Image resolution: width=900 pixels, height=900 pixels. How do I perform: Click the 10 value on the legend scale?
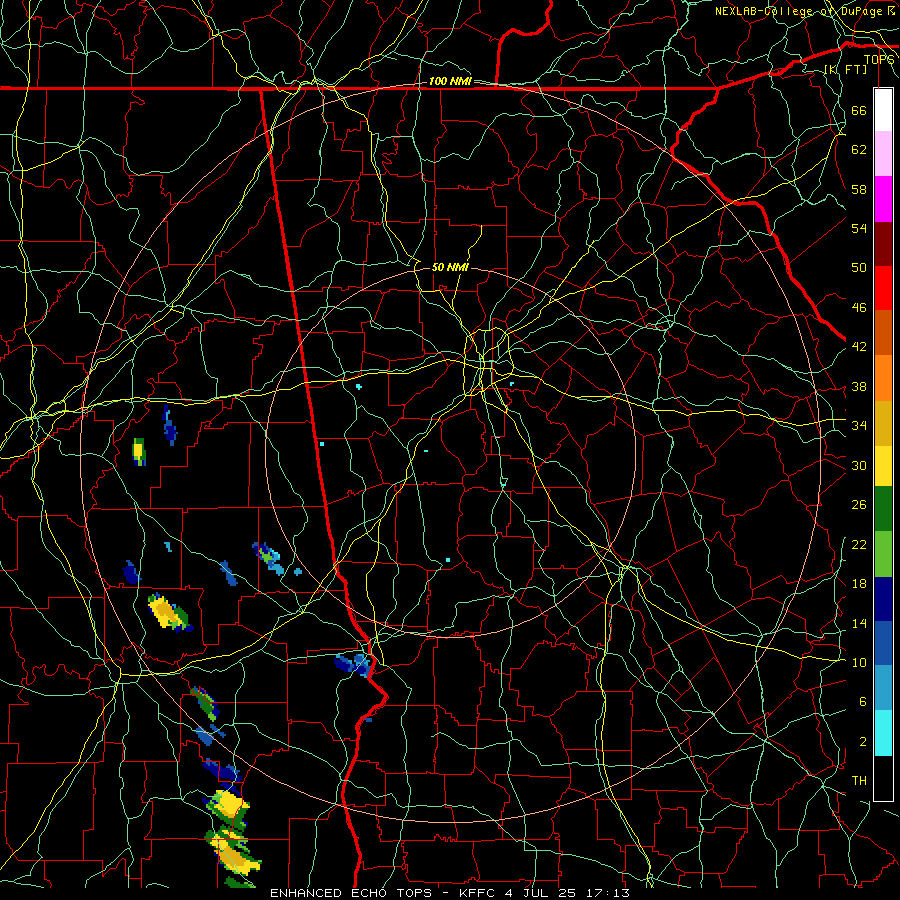(859, 662)
